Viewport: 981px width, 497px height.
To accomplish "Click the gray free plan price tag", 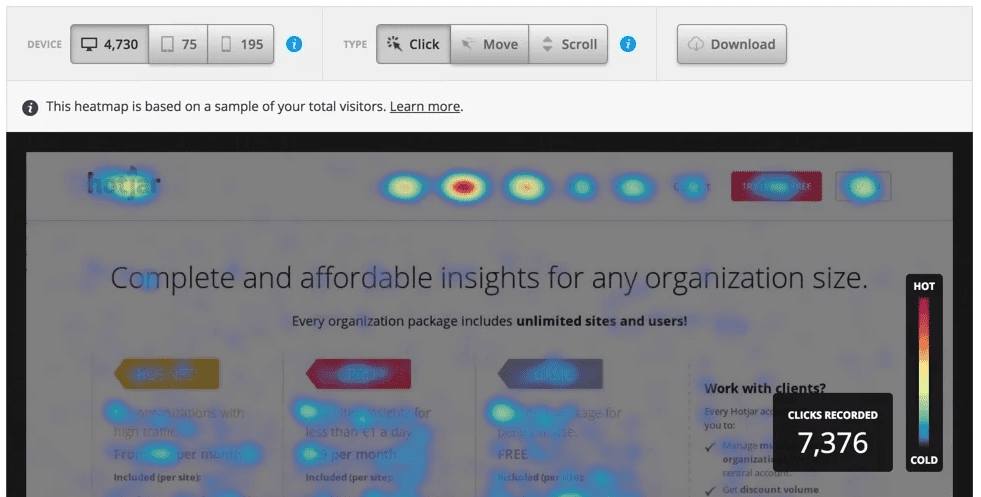I will pos(551,374).
